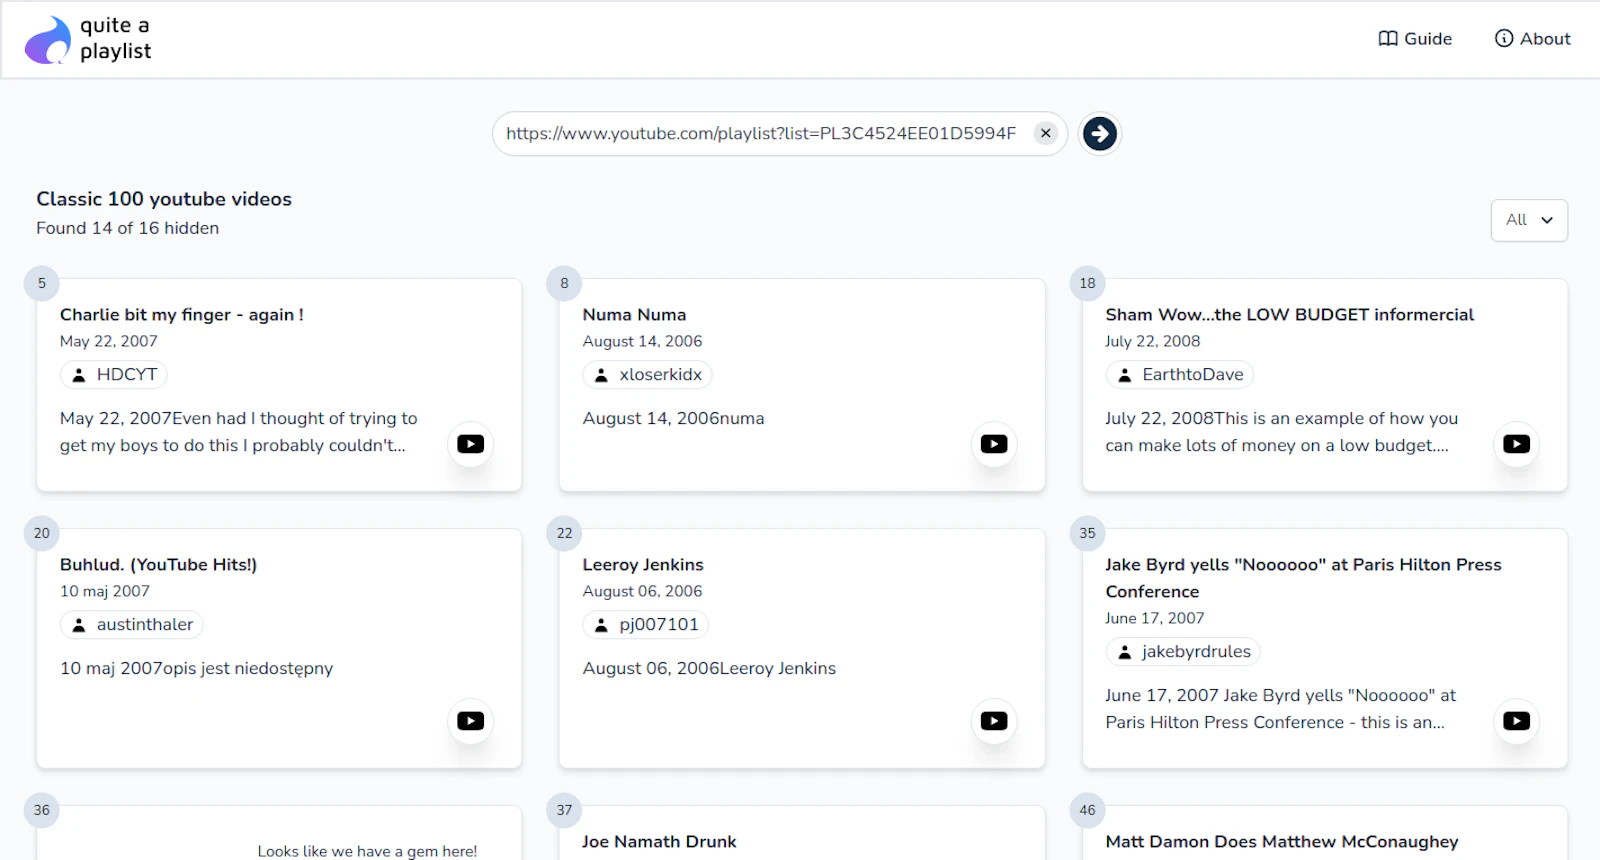Play Buhlud video on YouTube
The height and width of the screenshot is (860, 1600).
[x=471, y=721]
